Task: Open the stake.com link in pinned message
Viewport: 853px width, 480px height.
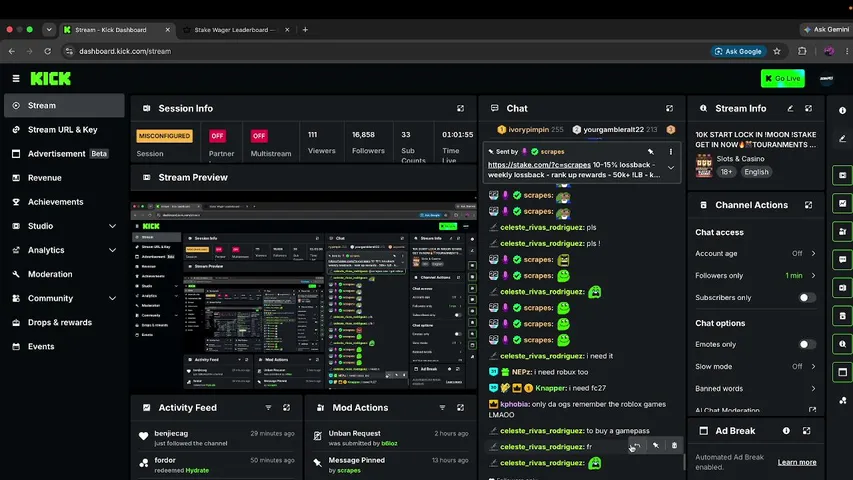Action: pos(539,164)
